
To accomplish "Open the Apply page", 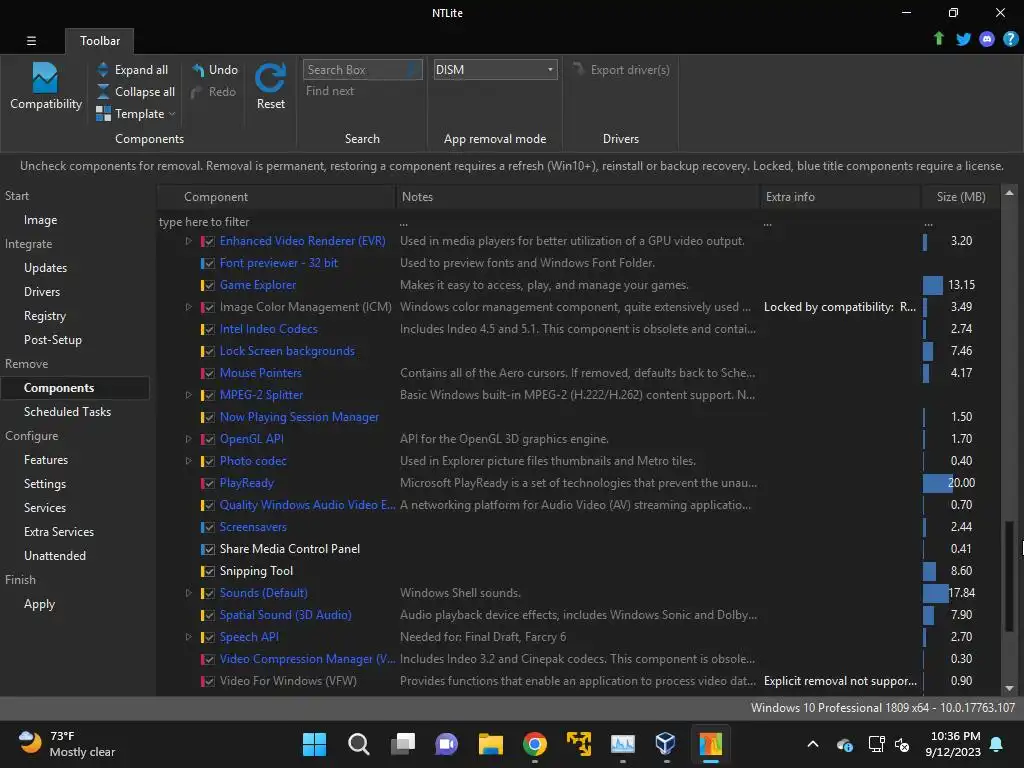I will coord(39,604).
